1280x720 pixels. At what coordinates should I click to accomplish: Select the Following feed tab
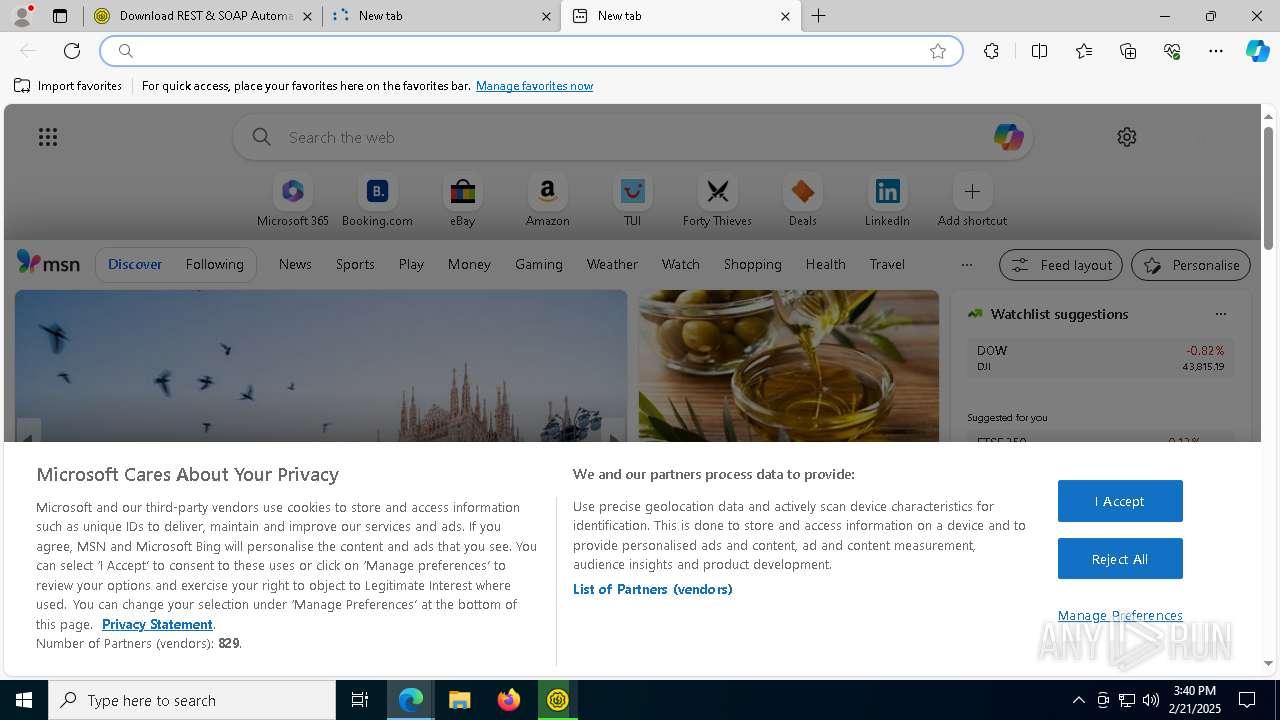[214, 264]
